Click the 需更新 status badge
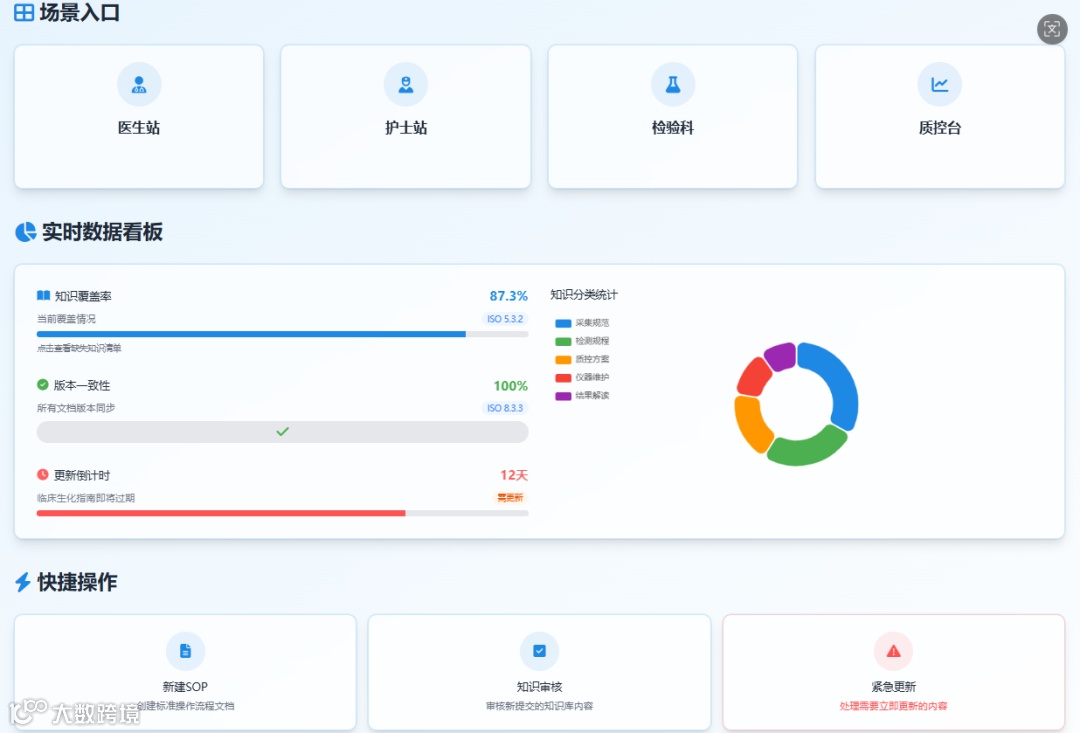Viewport: 1080px width, 733px height. coord(510,497)
